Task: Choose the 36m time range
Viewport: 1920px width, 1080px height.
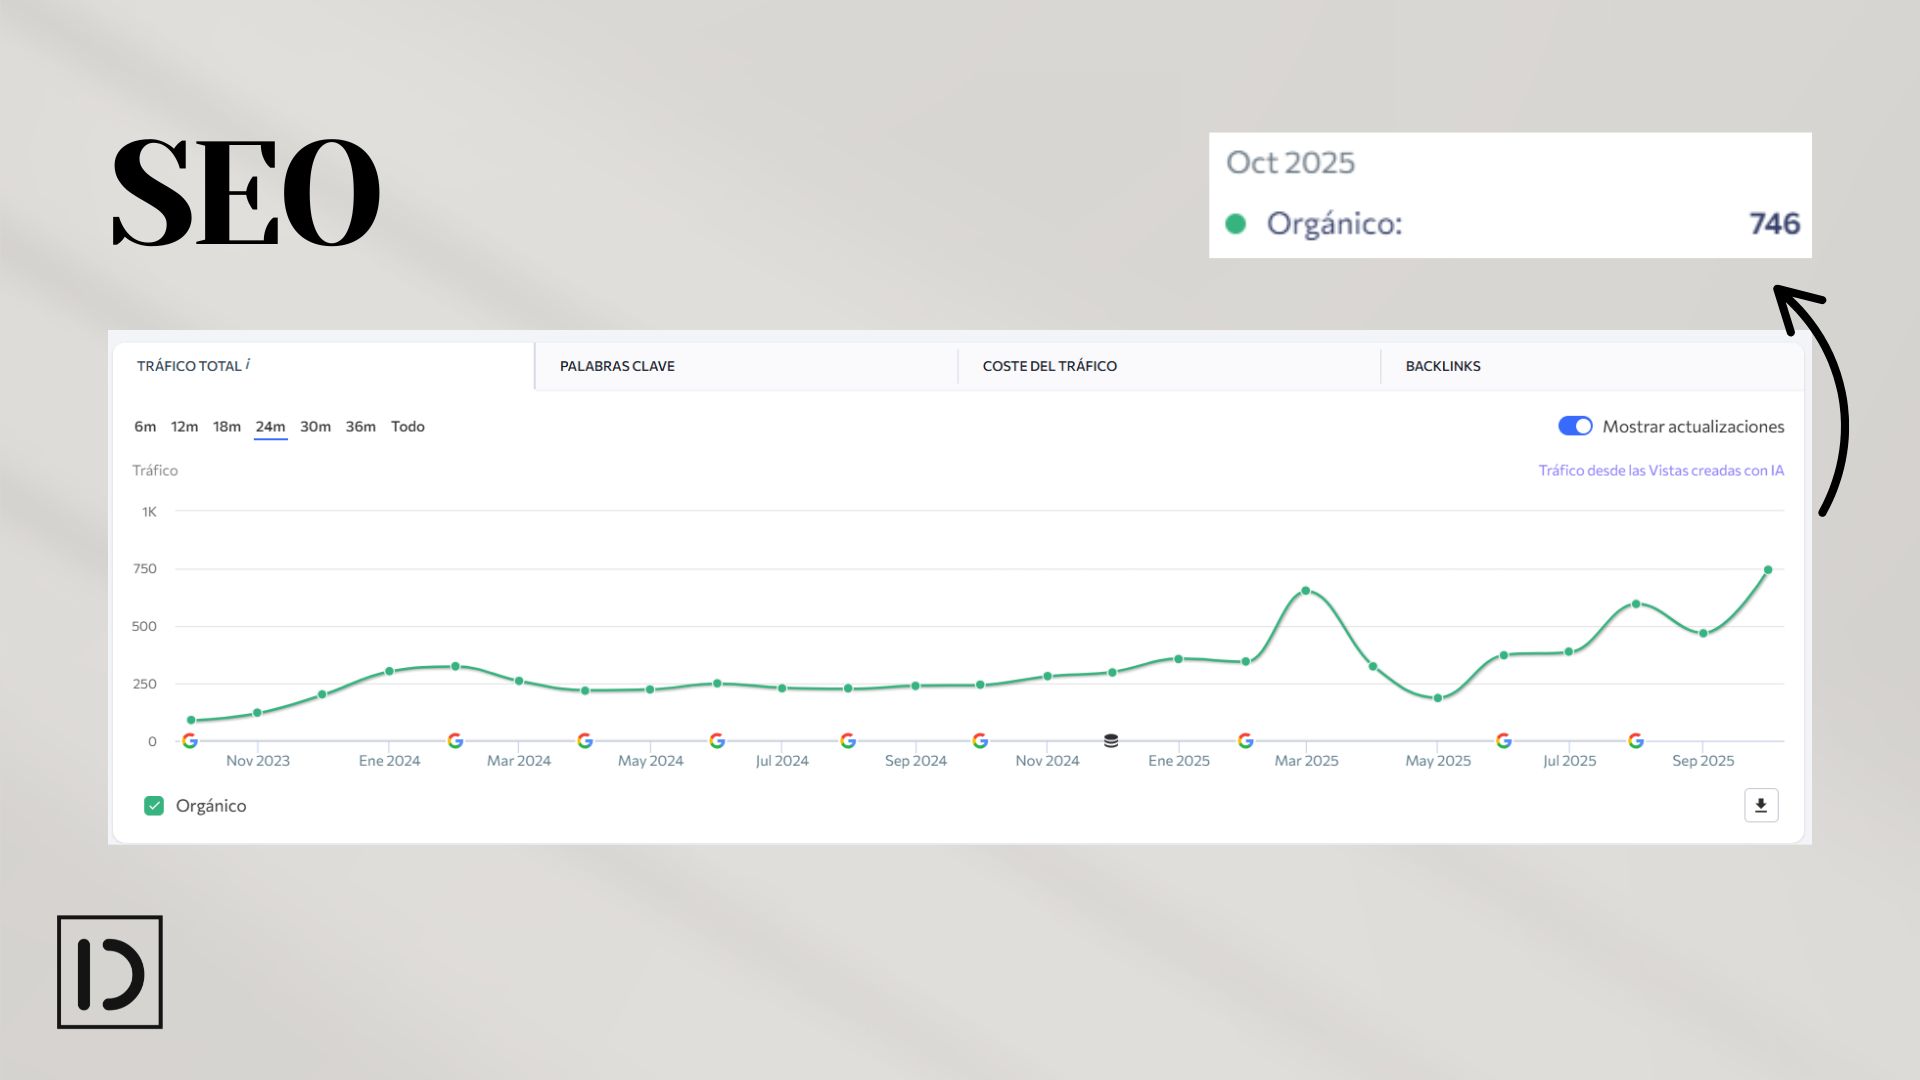Action: coord(360,426)
